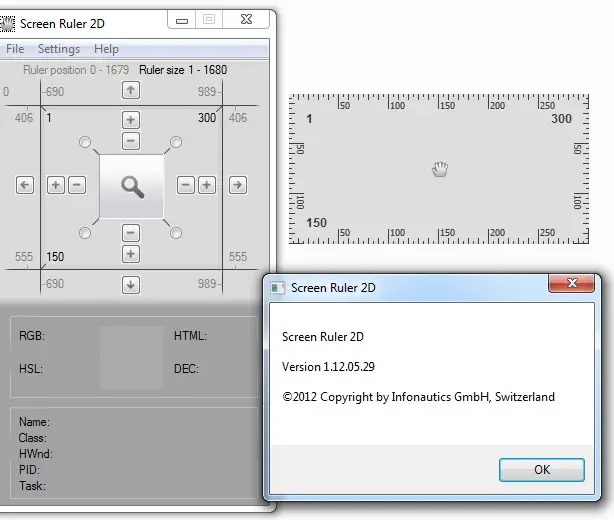Image resolution: width=614 pixels, height=520 pixels.
Task: Click 'Version 1.12.05.29' text in dialog
Action: tap(328, 367)
